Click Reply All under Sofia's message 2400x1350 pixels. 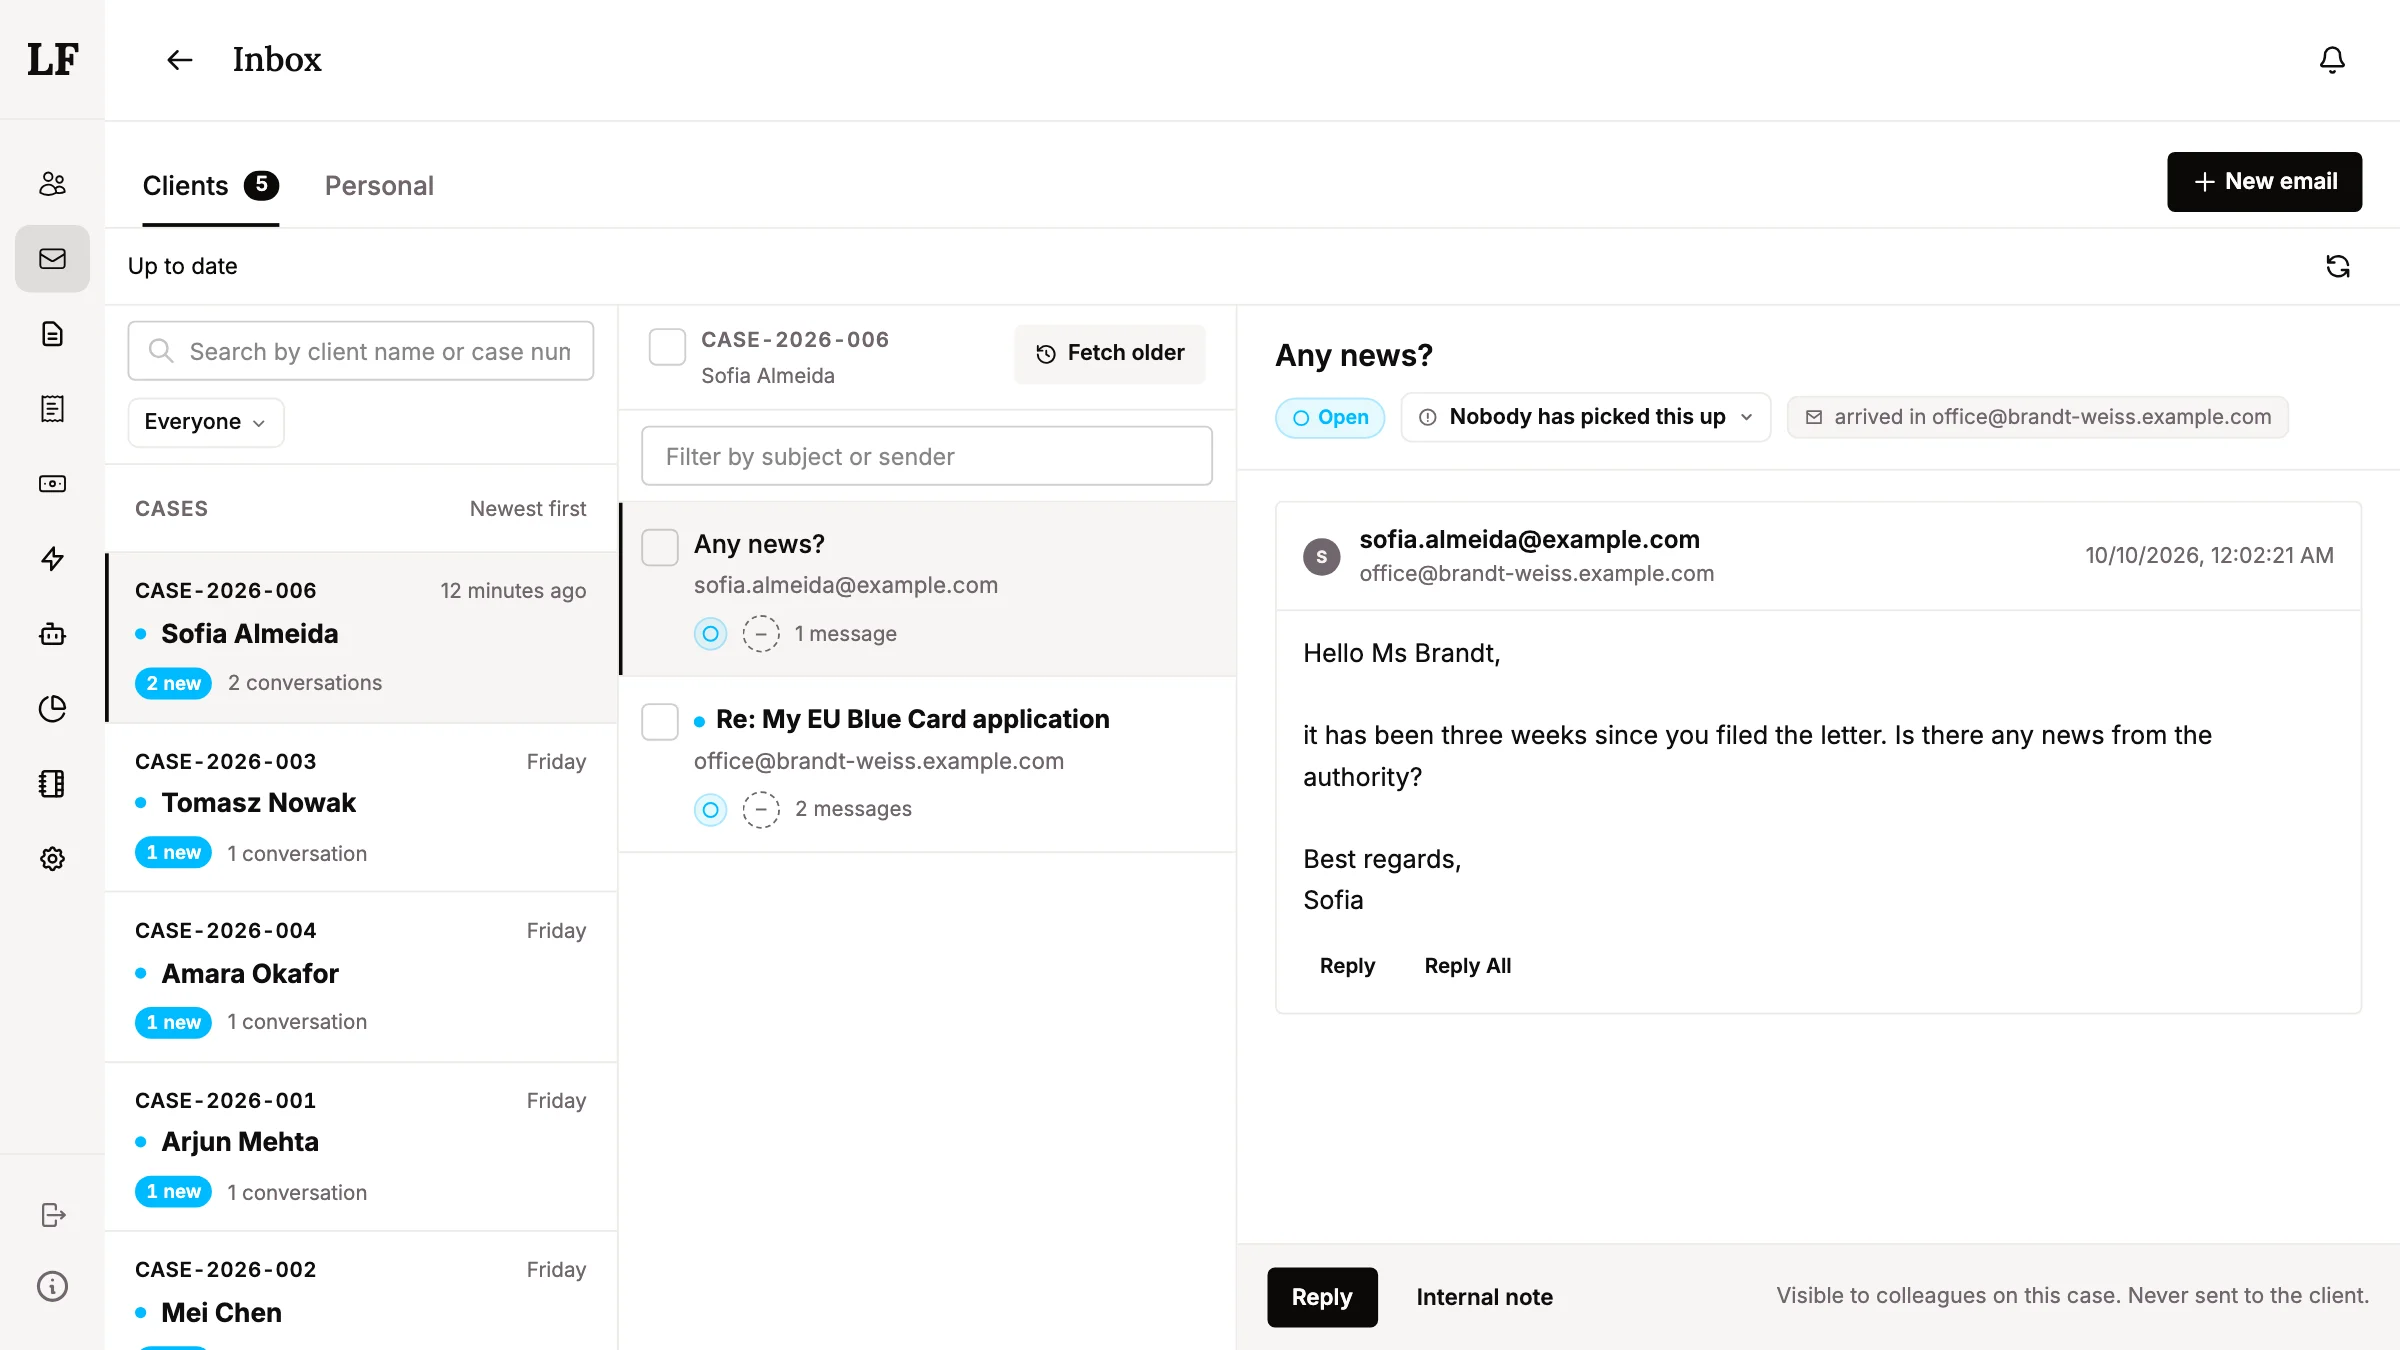coord(1467,966)
